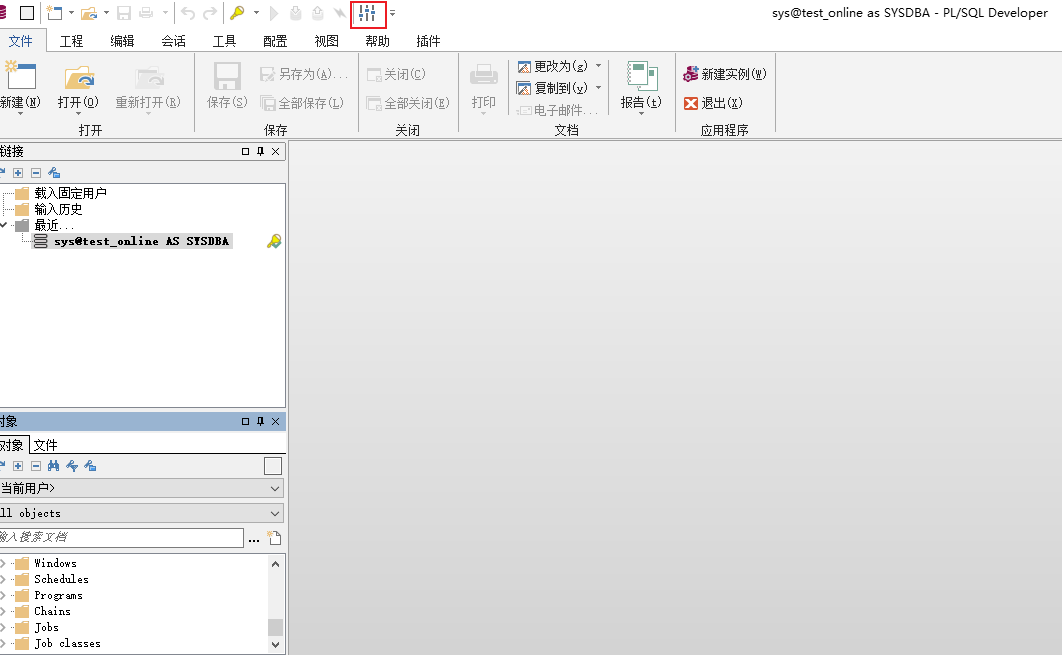Screen dimensions: 1062x655
Task: Click the plus icon in 链接 panel toolbar
Action: pyautogui.click(x=18, y=173)
